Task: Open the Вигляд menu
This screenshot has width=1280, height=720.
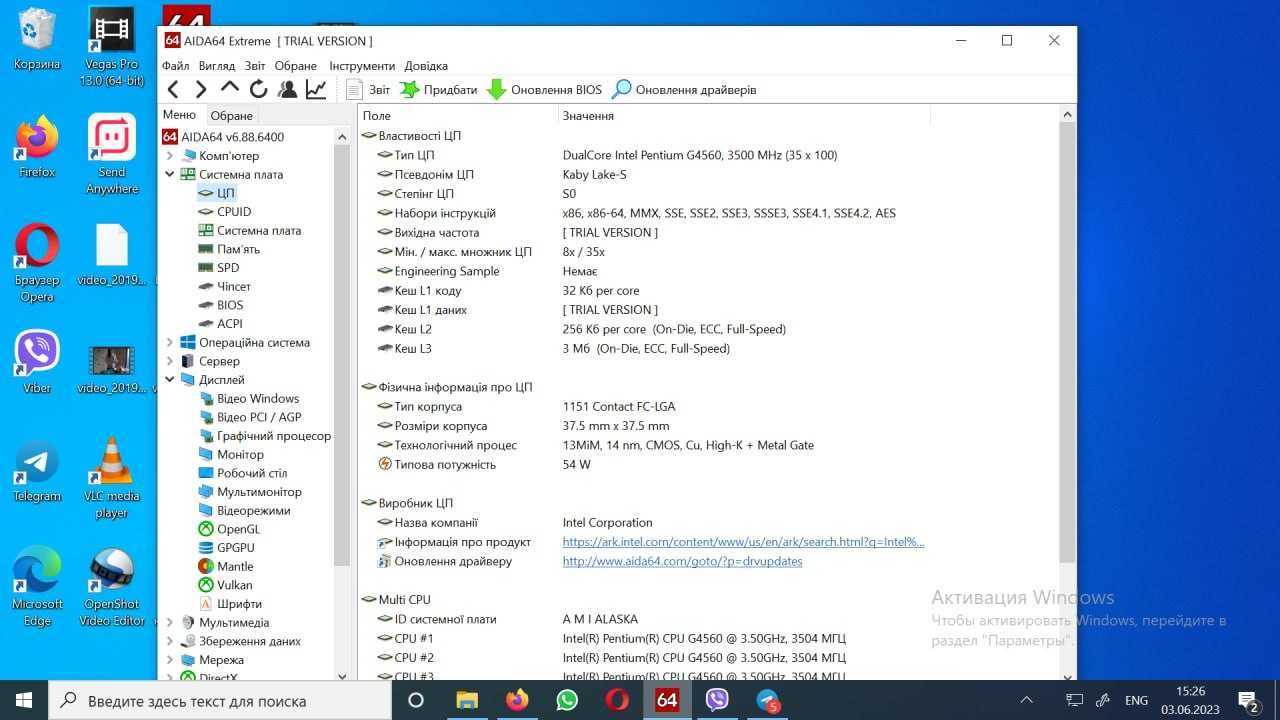Action: (x=217, y=66)
